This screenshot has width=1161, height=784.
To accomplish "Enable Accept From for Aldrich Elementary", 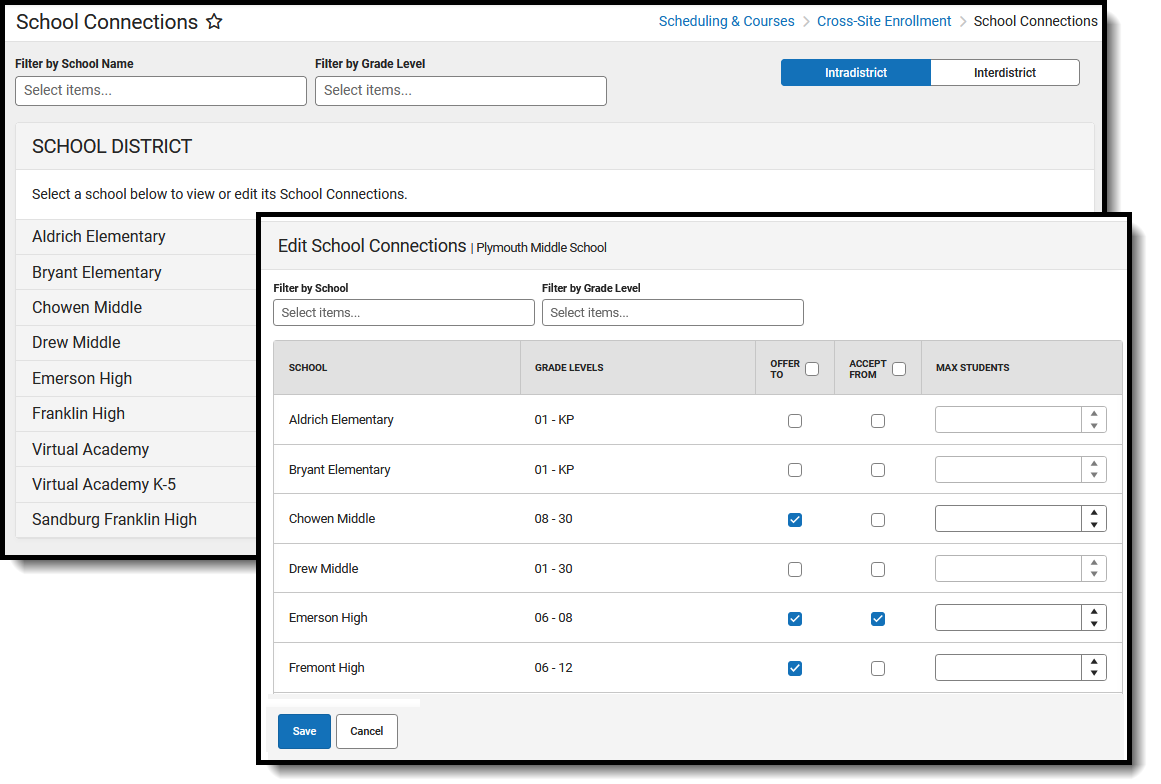I will (x=877, y=421).
